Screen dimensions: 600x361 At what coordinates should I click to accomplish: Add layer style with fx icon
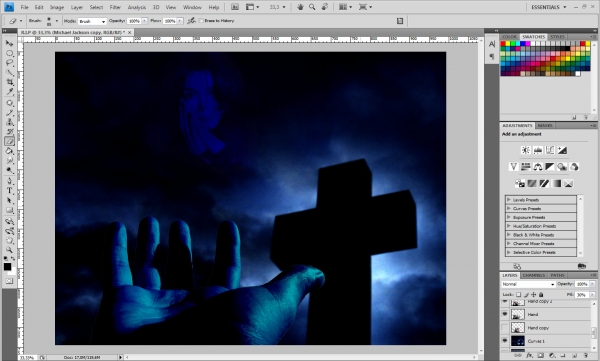529,356
